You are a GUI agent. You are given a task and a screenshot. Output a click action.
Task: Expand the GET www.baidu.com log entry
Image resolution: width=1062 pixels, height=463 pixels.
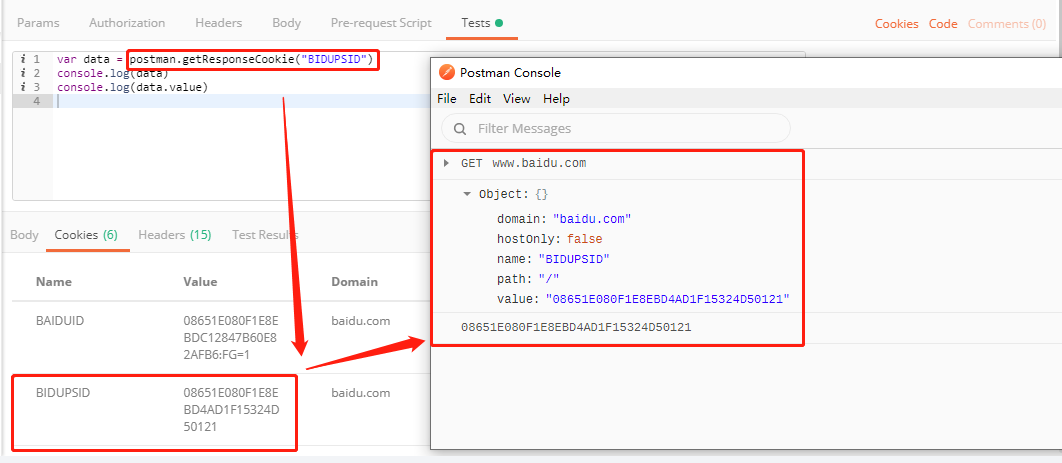point(446,163)
